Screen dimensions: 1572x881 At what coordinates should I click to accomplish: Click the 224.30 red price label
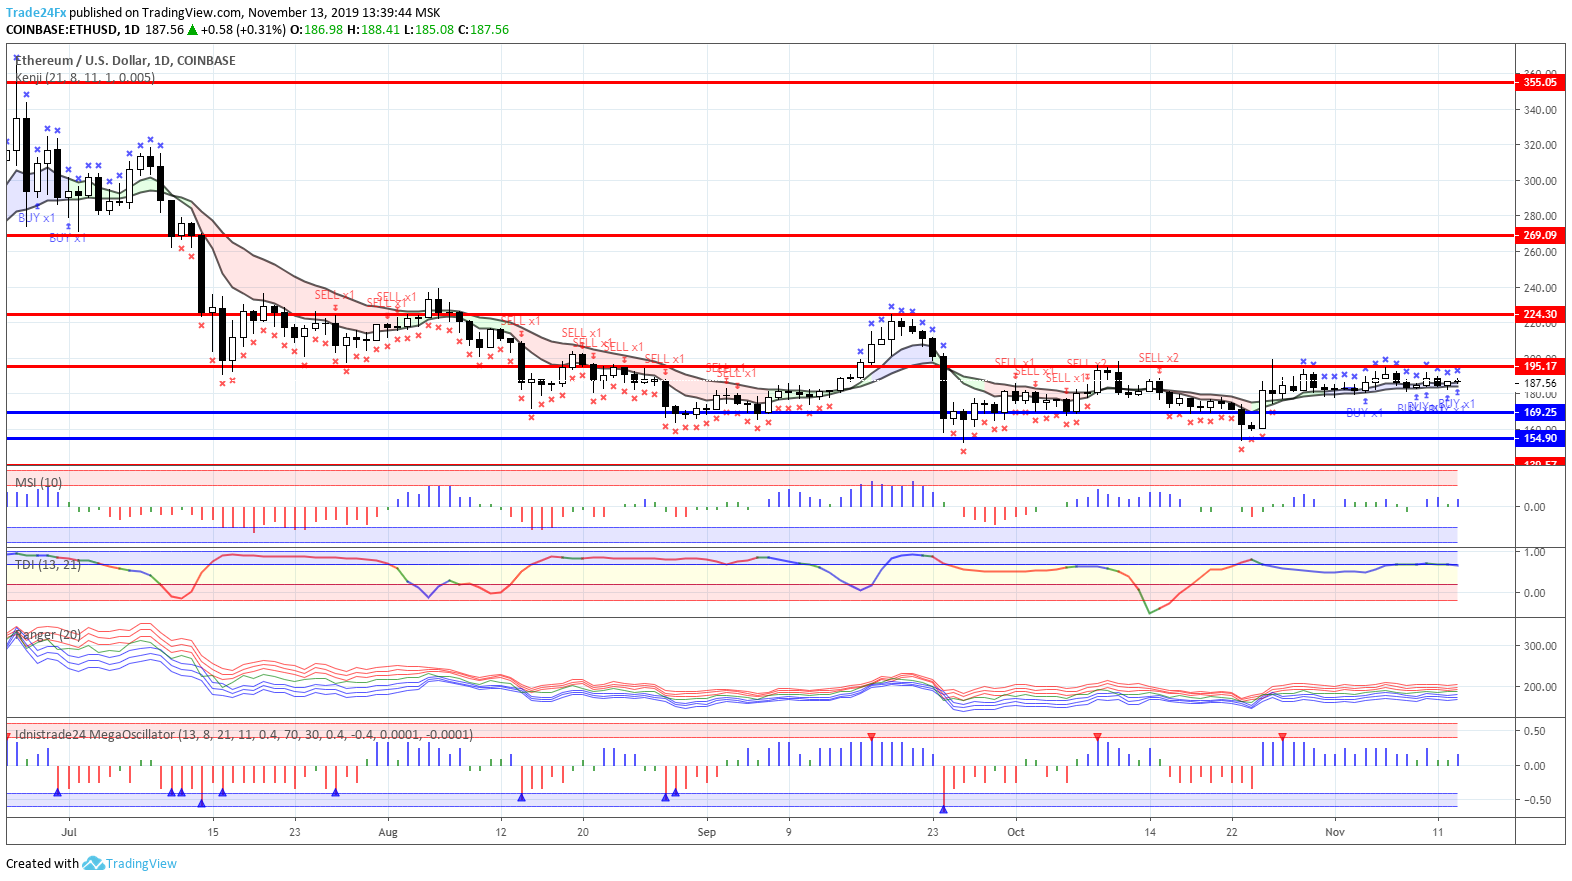[1540, 314]
